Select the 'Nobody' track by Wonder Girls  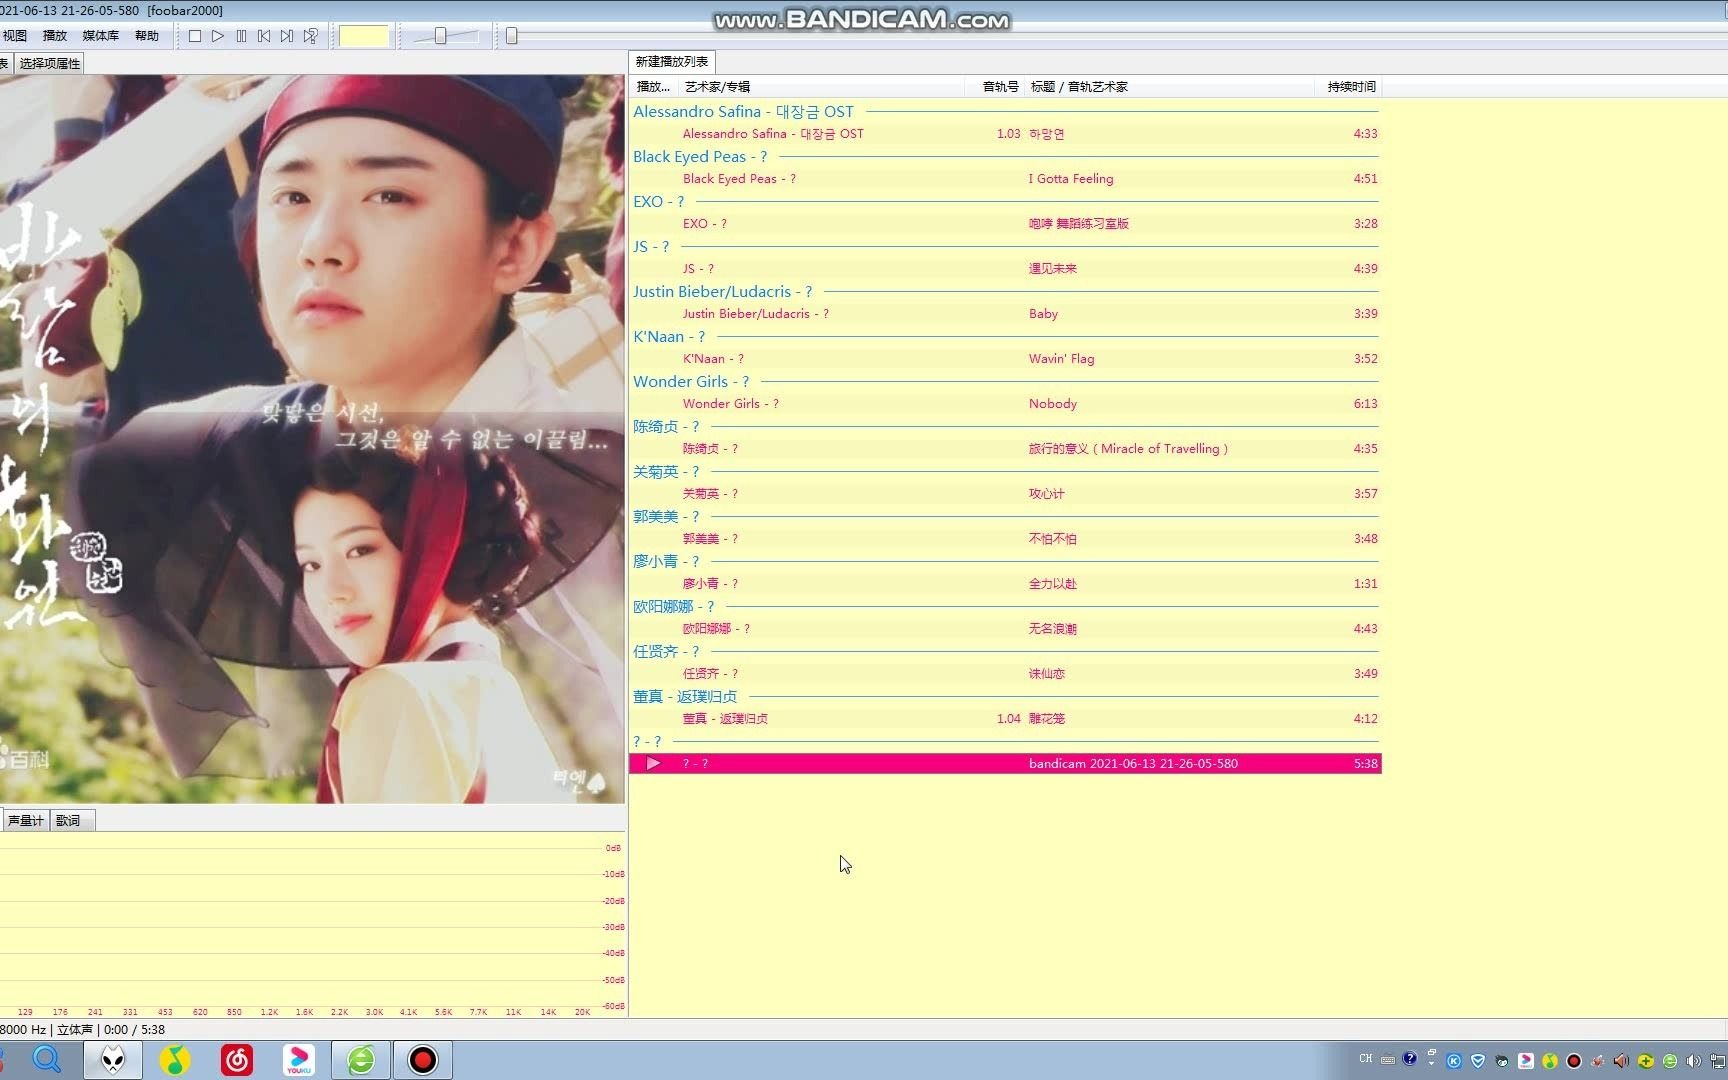click(x=1005, y=404)
